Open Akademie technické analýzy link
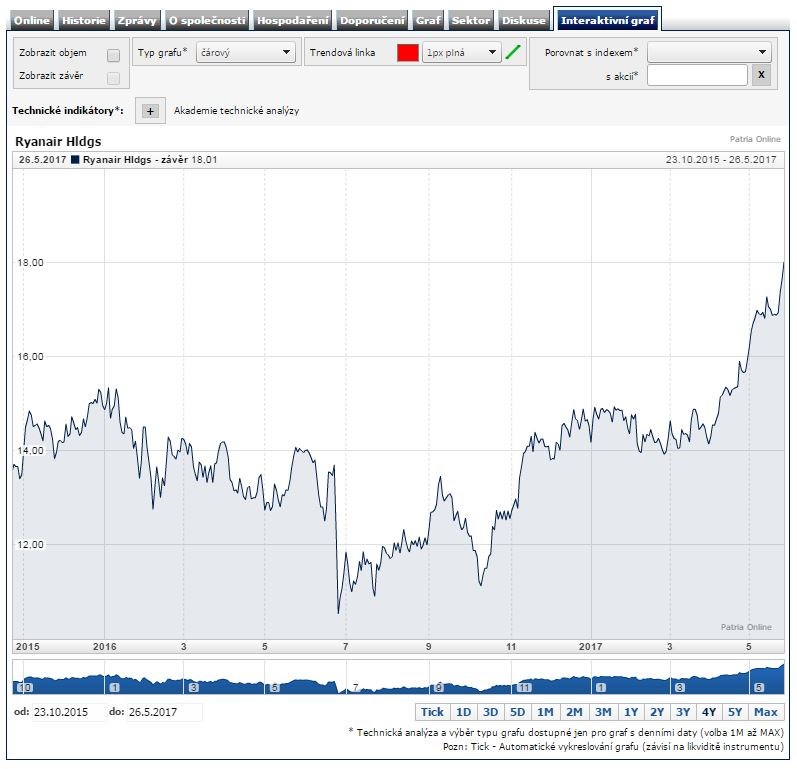 click(236, 111)
